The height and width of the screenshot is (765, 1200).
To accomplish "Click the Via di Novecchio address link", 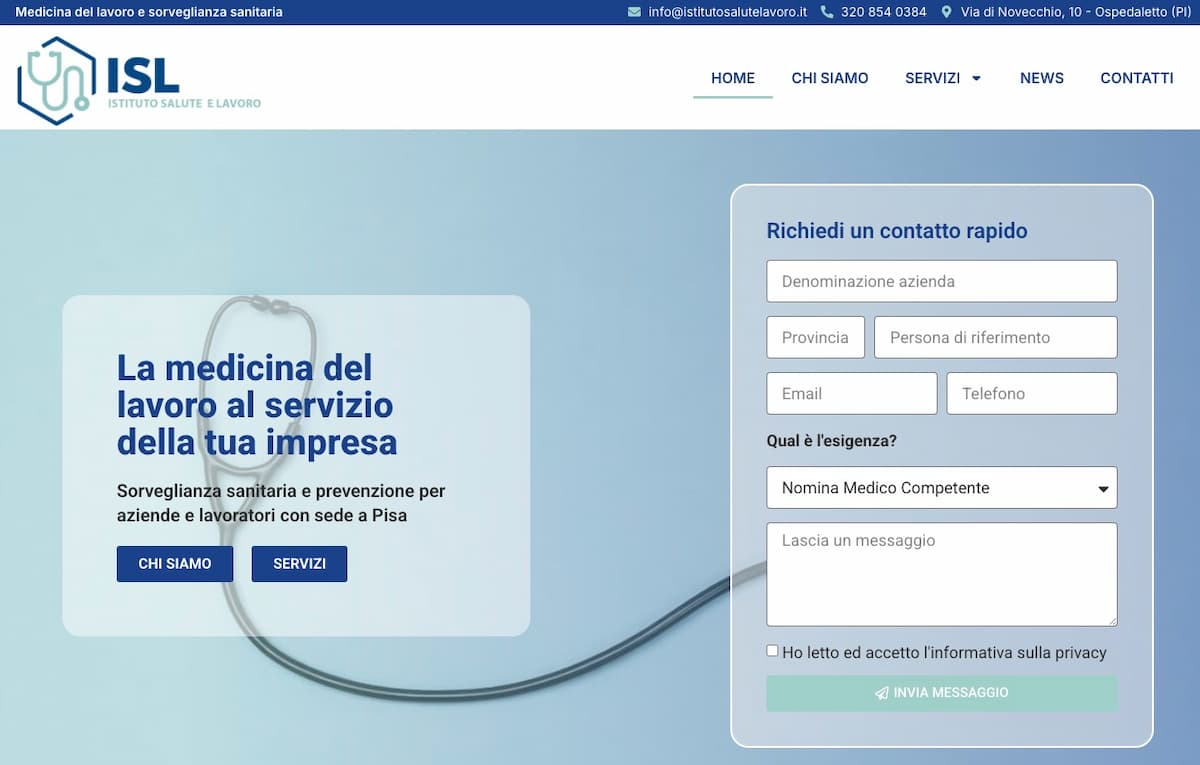I will click(x=1076, y=12).
